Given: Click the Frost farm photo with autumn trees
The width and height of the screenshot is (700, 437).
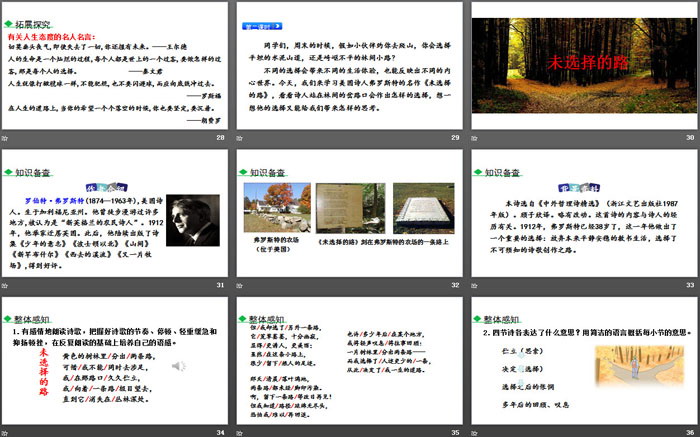Looking at the screenshot, I should pos(277,208).
